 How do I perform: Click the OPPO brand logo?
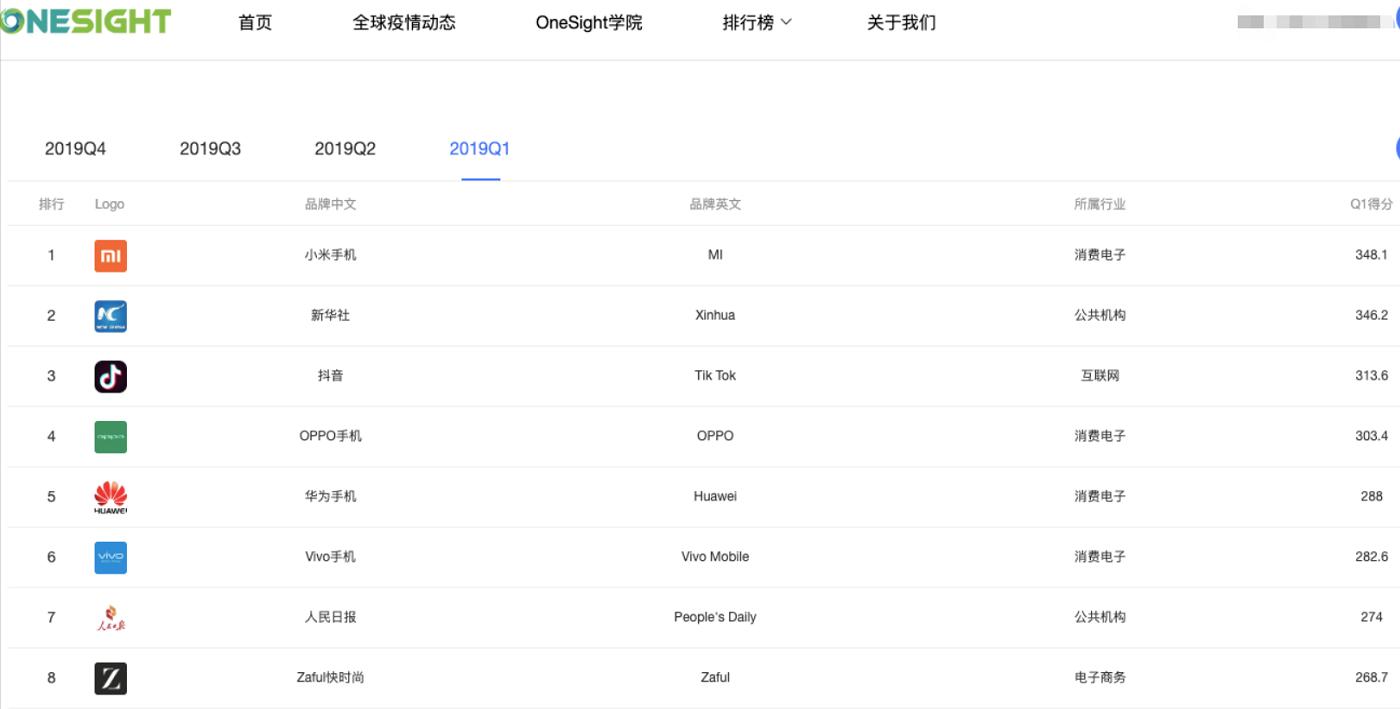110,436
